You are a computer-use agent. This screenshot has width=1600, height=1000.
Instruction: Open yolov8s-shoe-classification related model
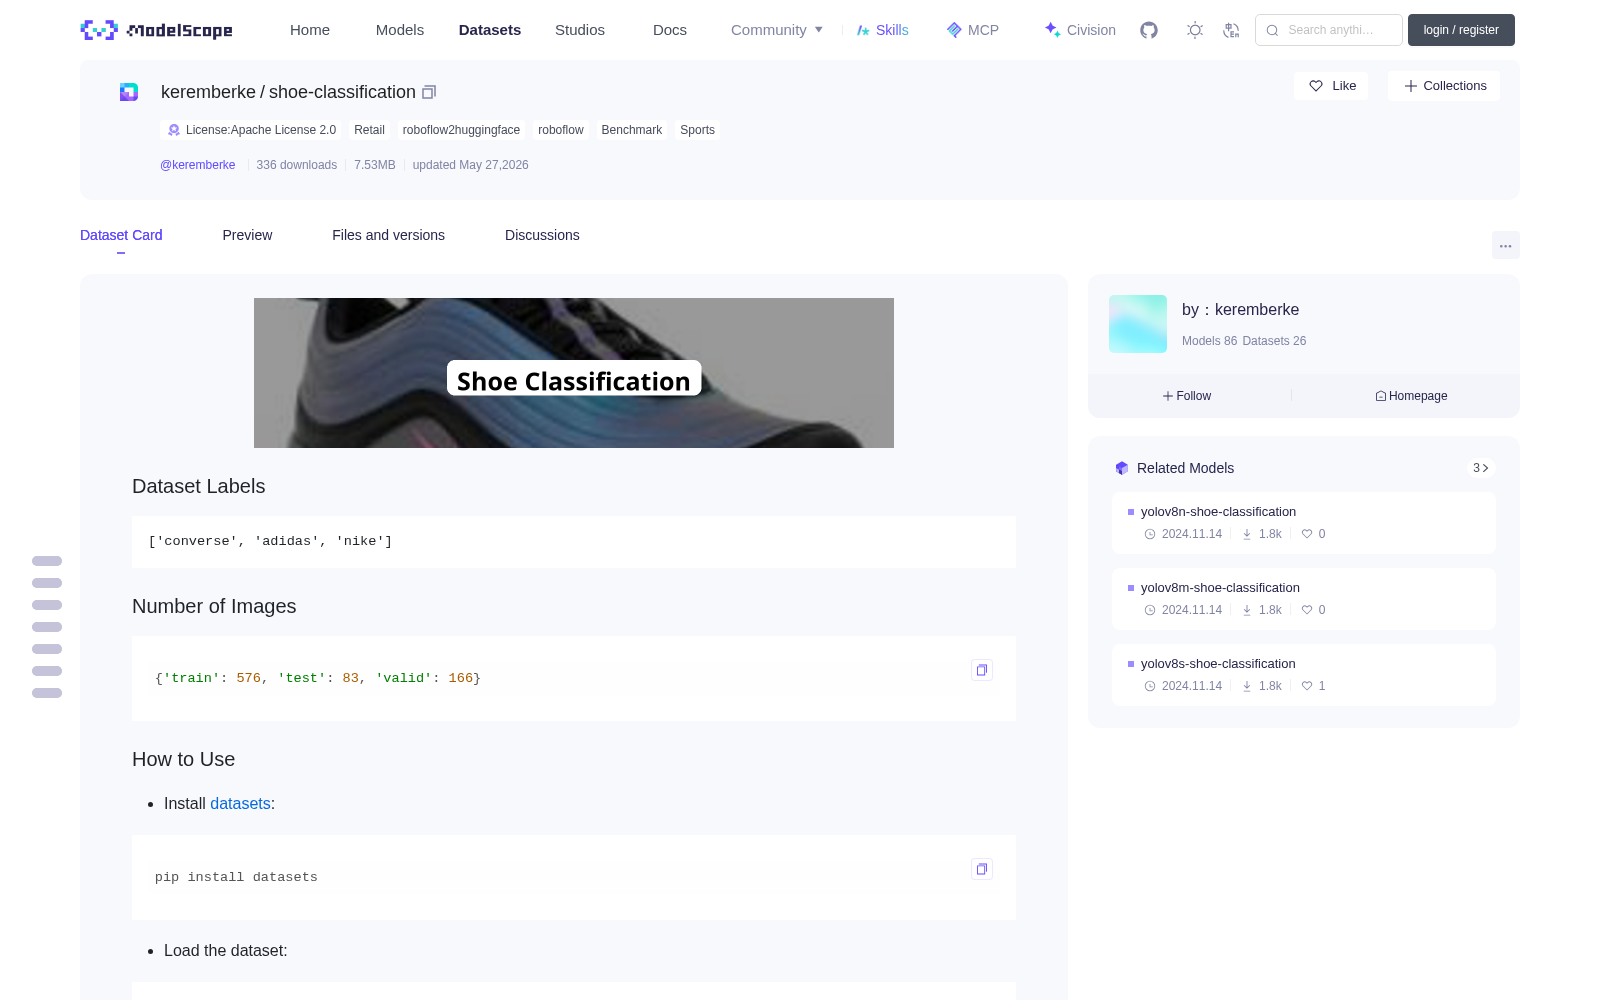[1304, 675]
